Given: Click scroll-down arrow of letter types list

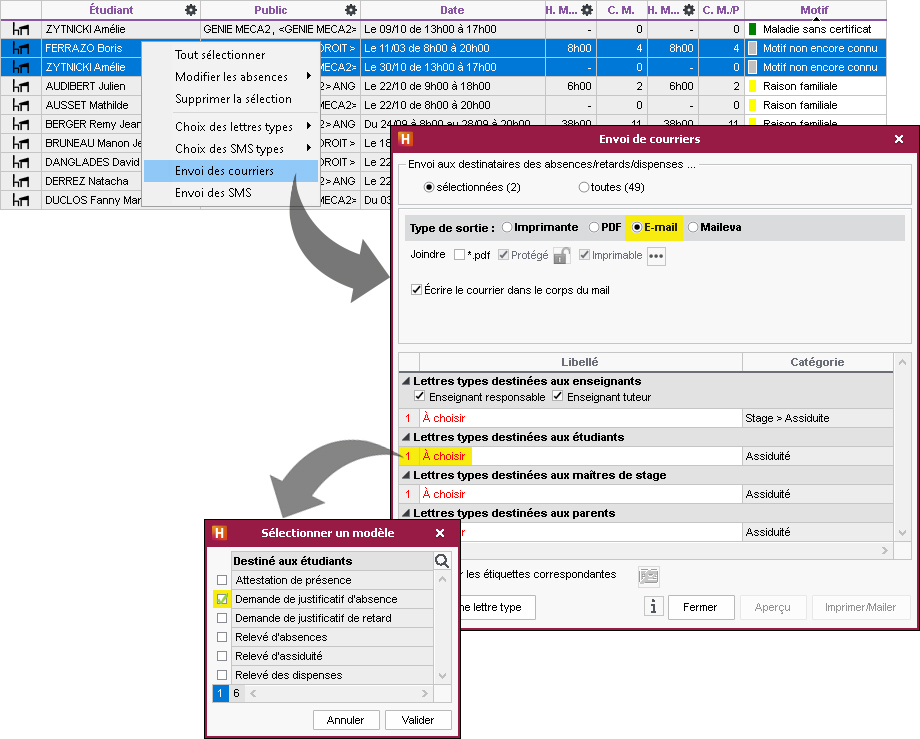Looking at the screenshot, I should [x=902, y=533].
